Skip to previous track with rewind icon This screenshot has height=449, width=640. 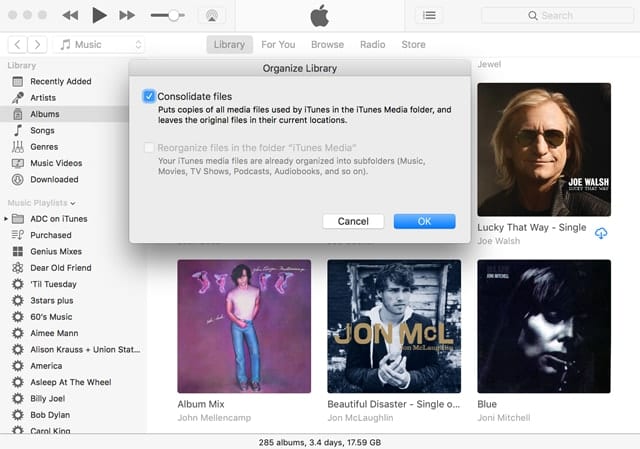tap(70, 15)
